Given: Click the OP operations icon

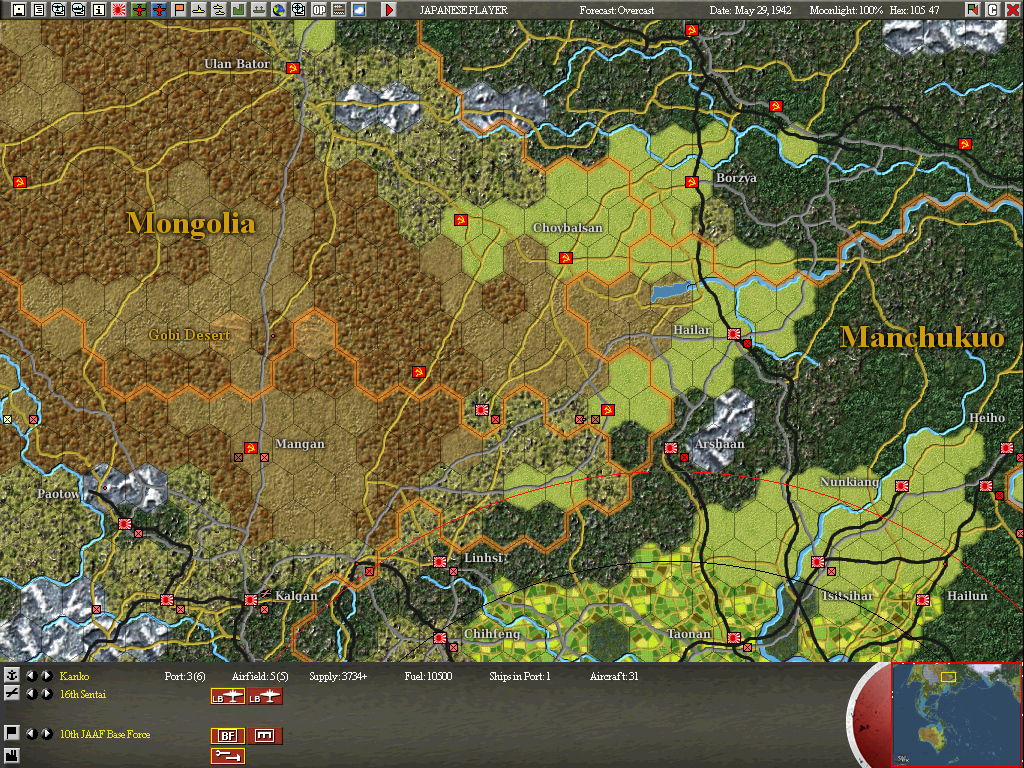Looking at the screenshot, I should pyautogui.click(x=319, y=10).
